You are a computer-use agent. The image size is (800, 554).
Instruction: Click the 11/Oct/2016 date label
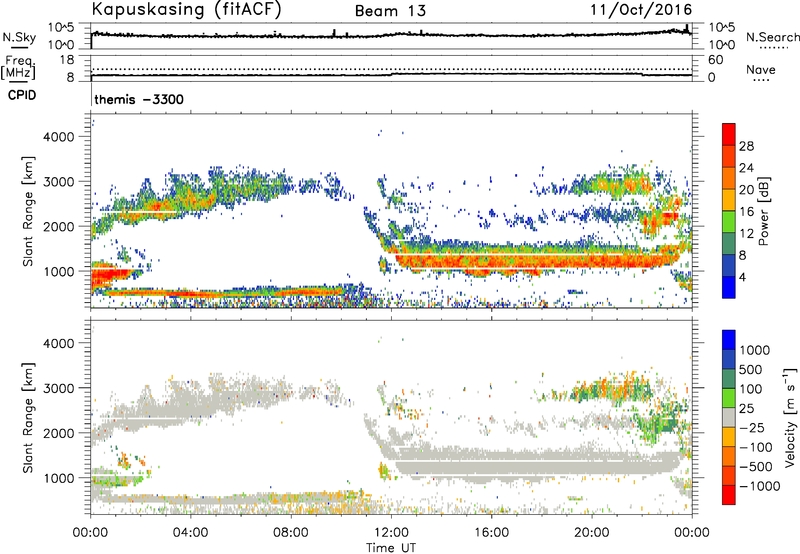641,10
